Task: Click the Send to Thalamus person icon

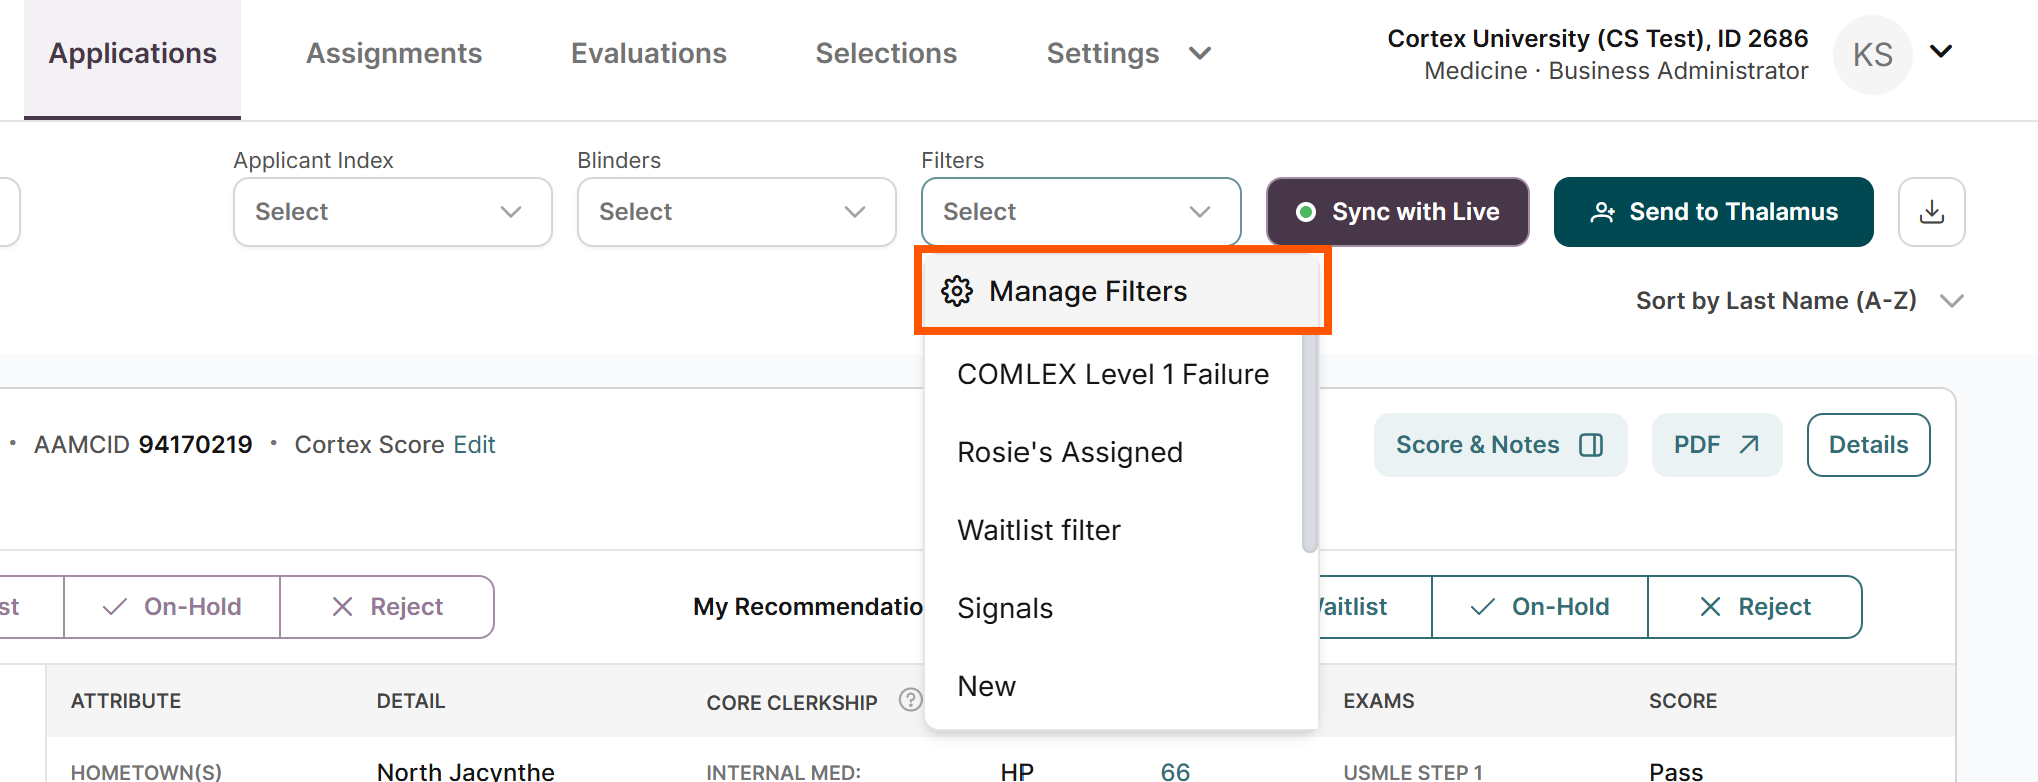Action: 1602,212
